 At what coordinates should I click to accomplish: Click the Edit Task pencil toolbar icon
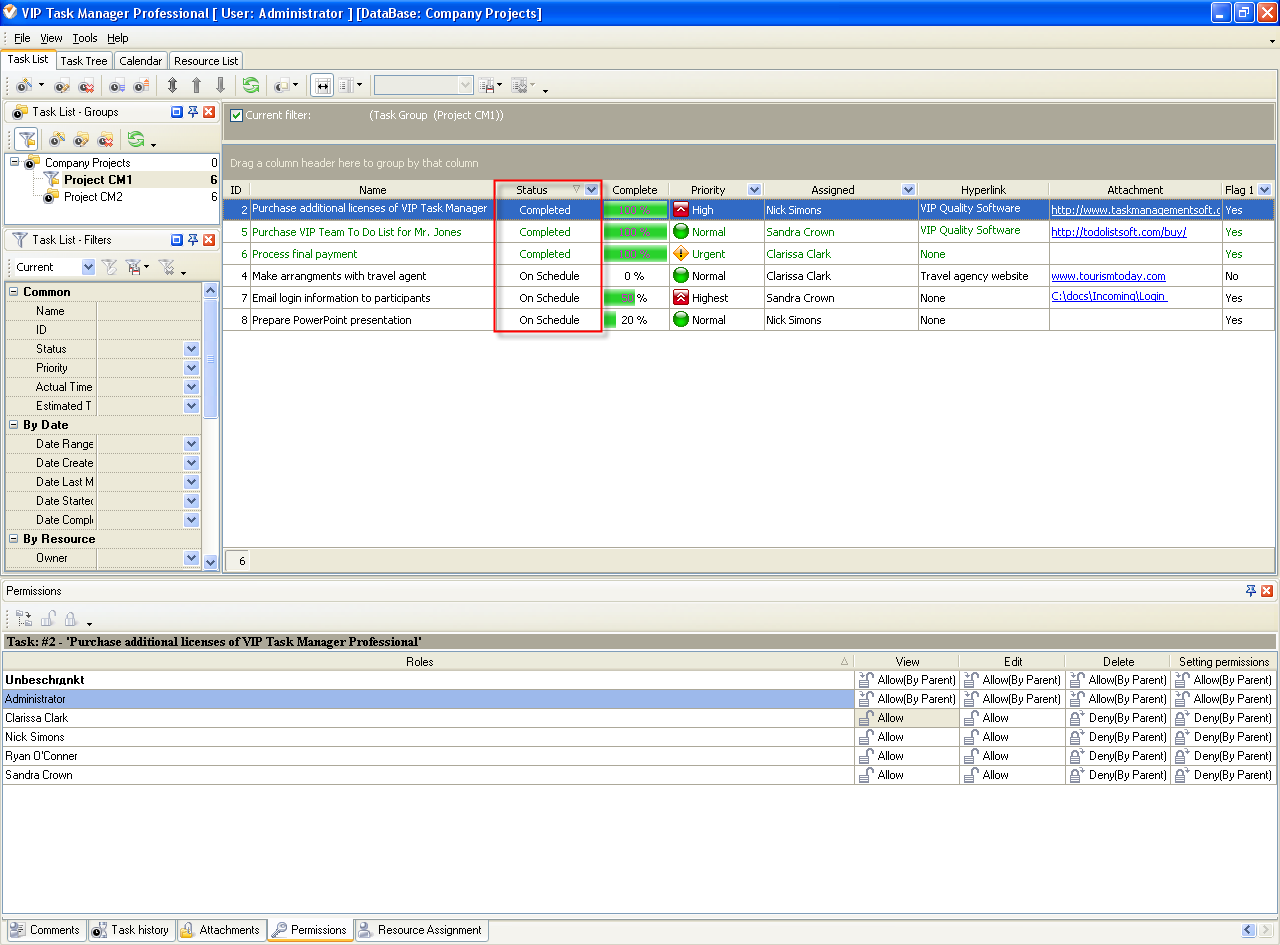point(62,86)
